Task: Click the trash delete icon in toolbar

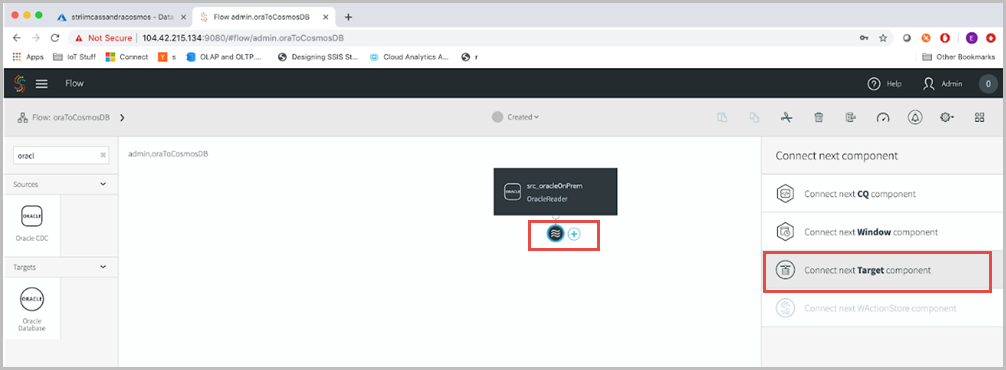Action: [819, 117]
